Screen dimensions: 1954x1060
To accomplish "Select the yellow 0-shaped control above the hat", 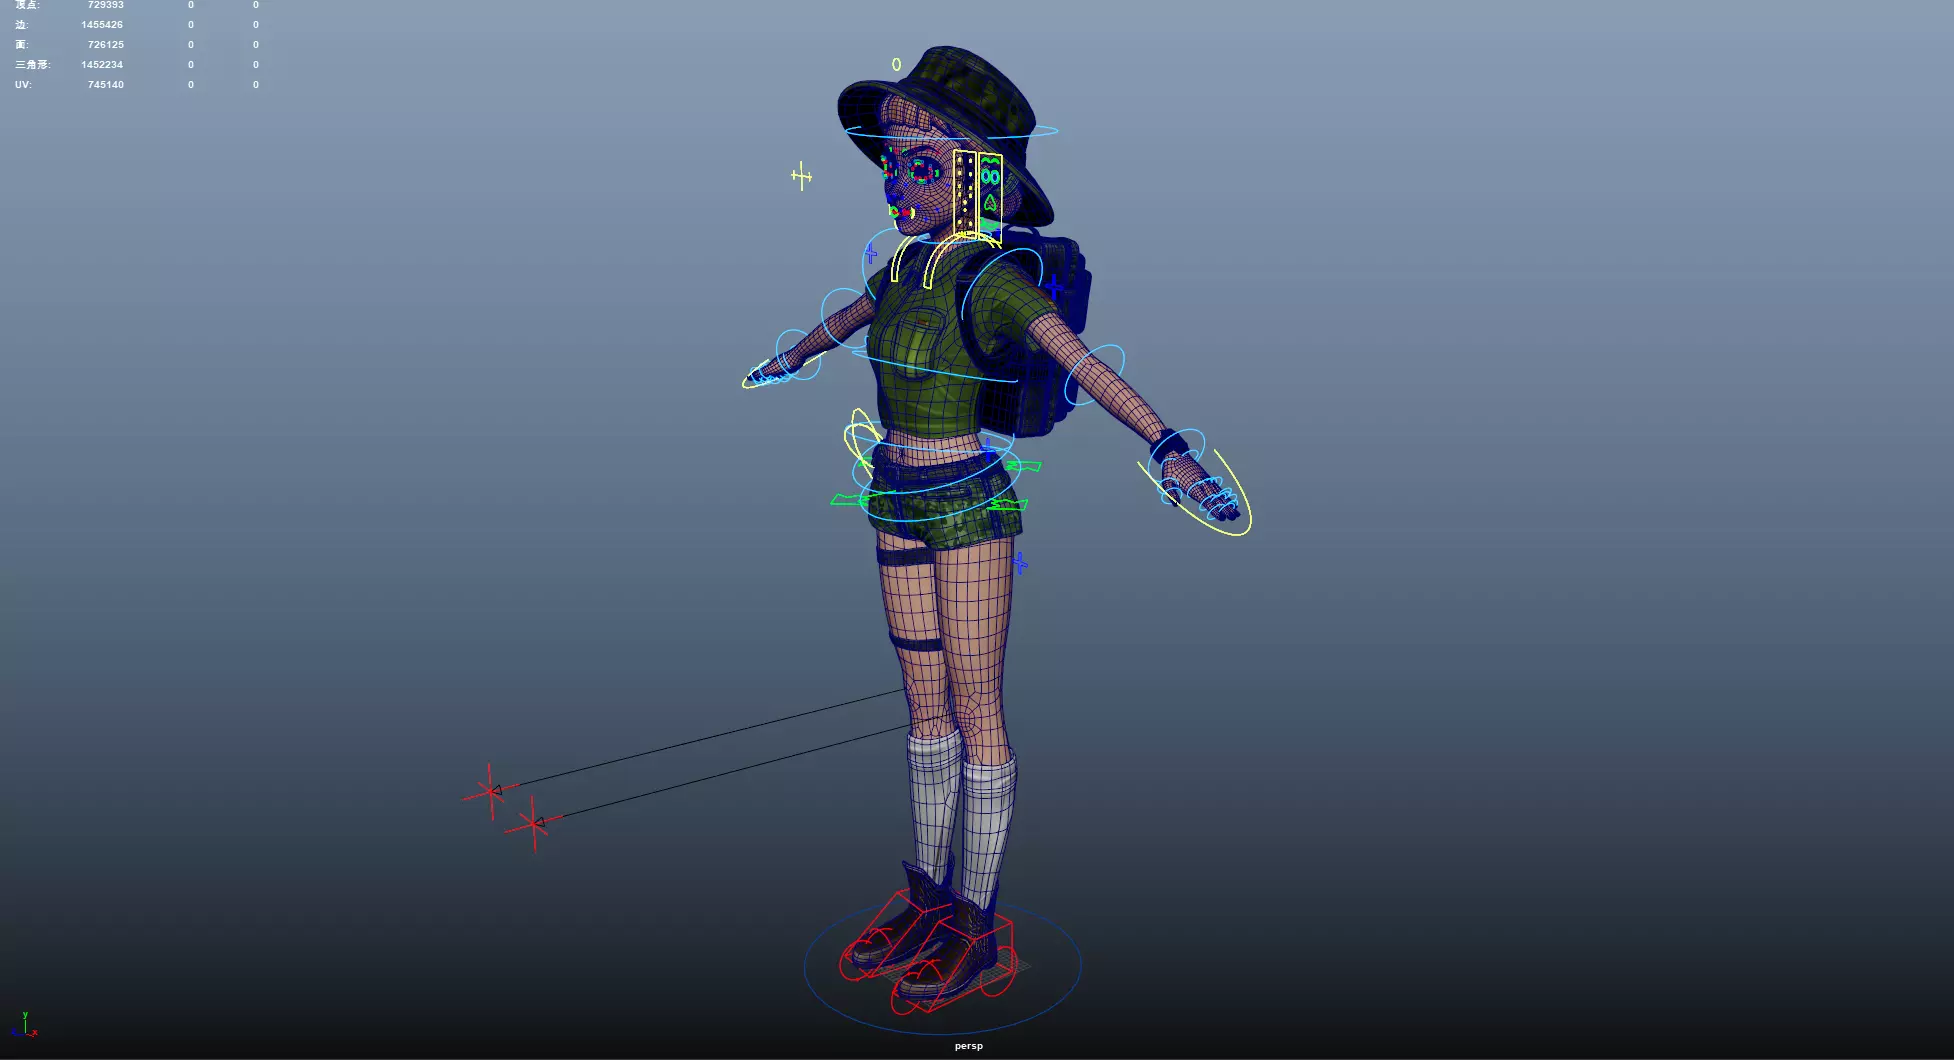I will (896, 64).
